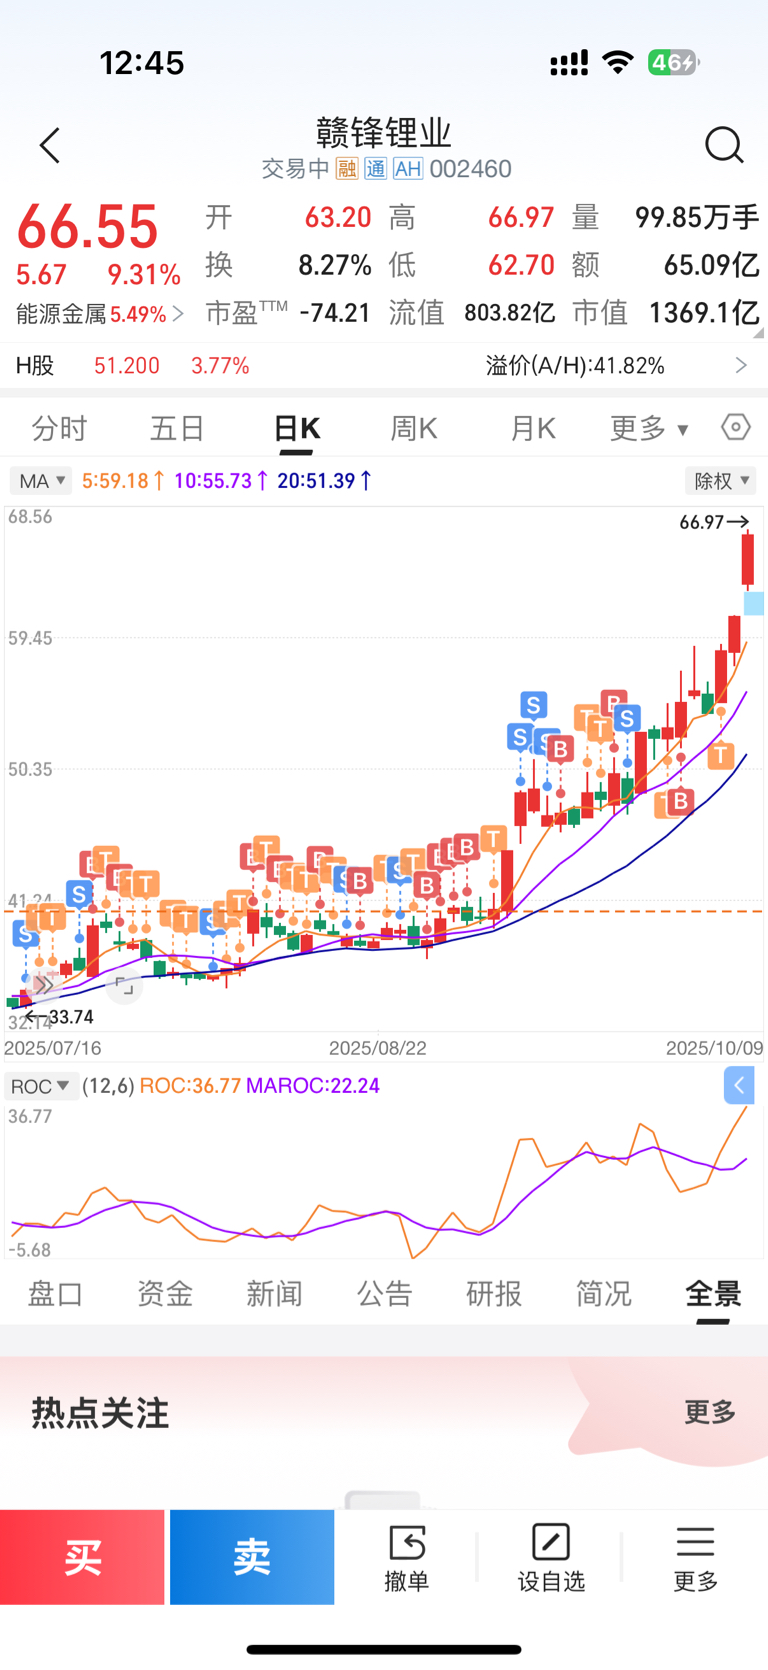
Task: Switch to 周K chart tab
Action: point(414,429)
